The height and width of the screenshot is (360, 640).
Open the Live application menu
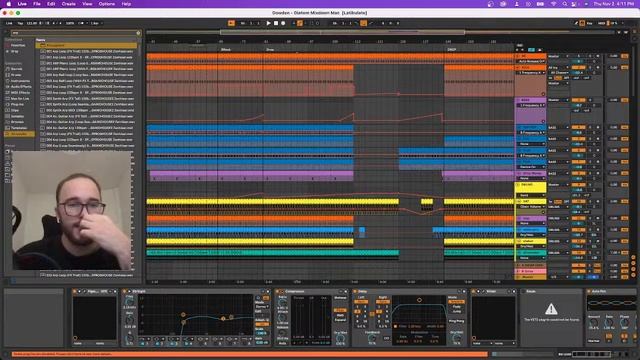click(x=22, y=4)
